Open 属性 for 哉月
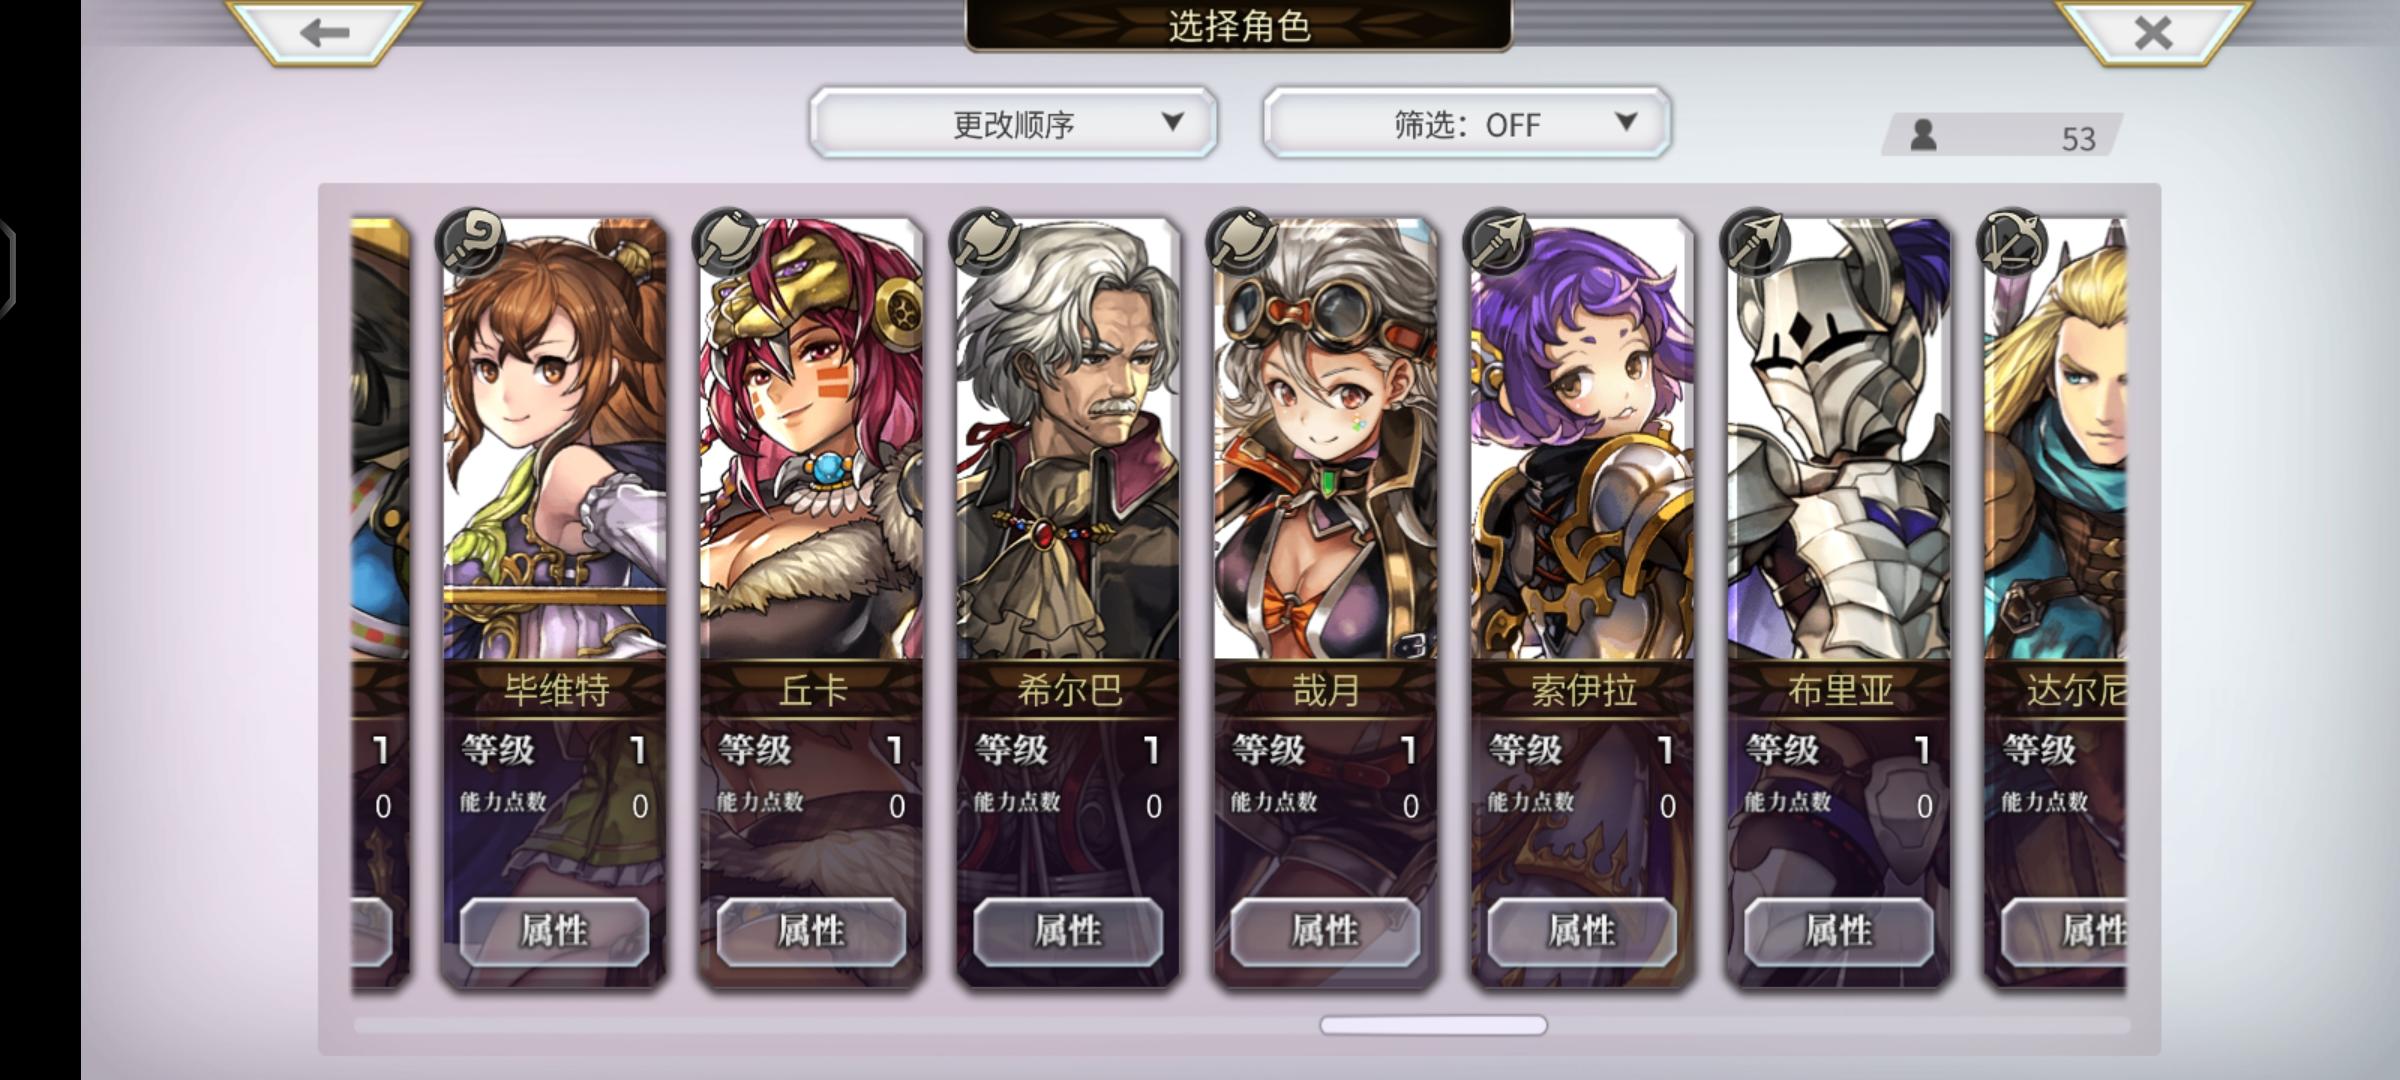2400x1080 pixels. pos(1325,931)
